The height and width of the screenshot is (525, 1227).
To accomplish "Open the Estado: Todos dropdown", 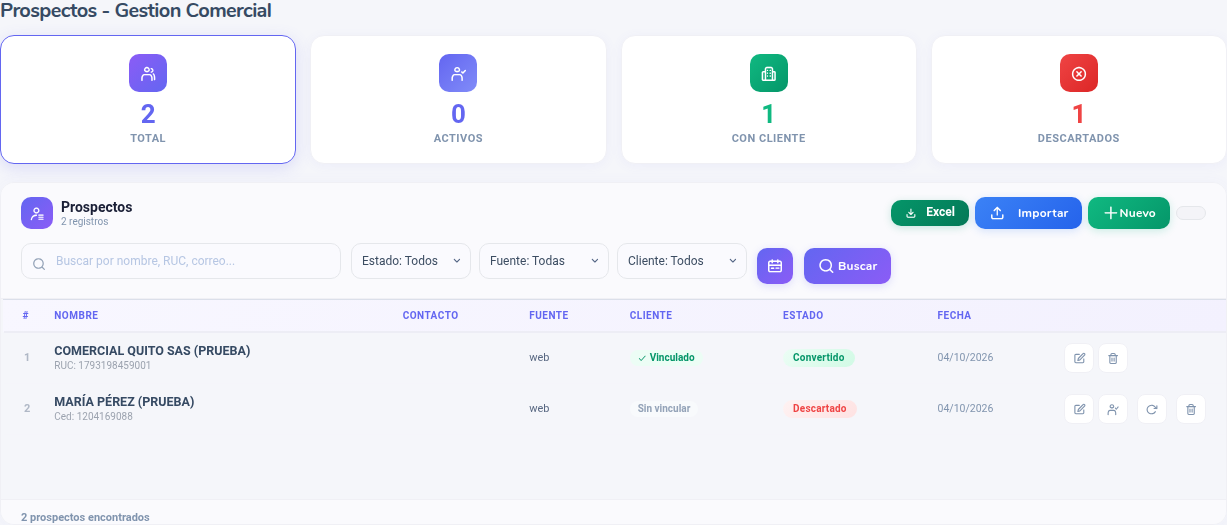I will coord(411,261).
